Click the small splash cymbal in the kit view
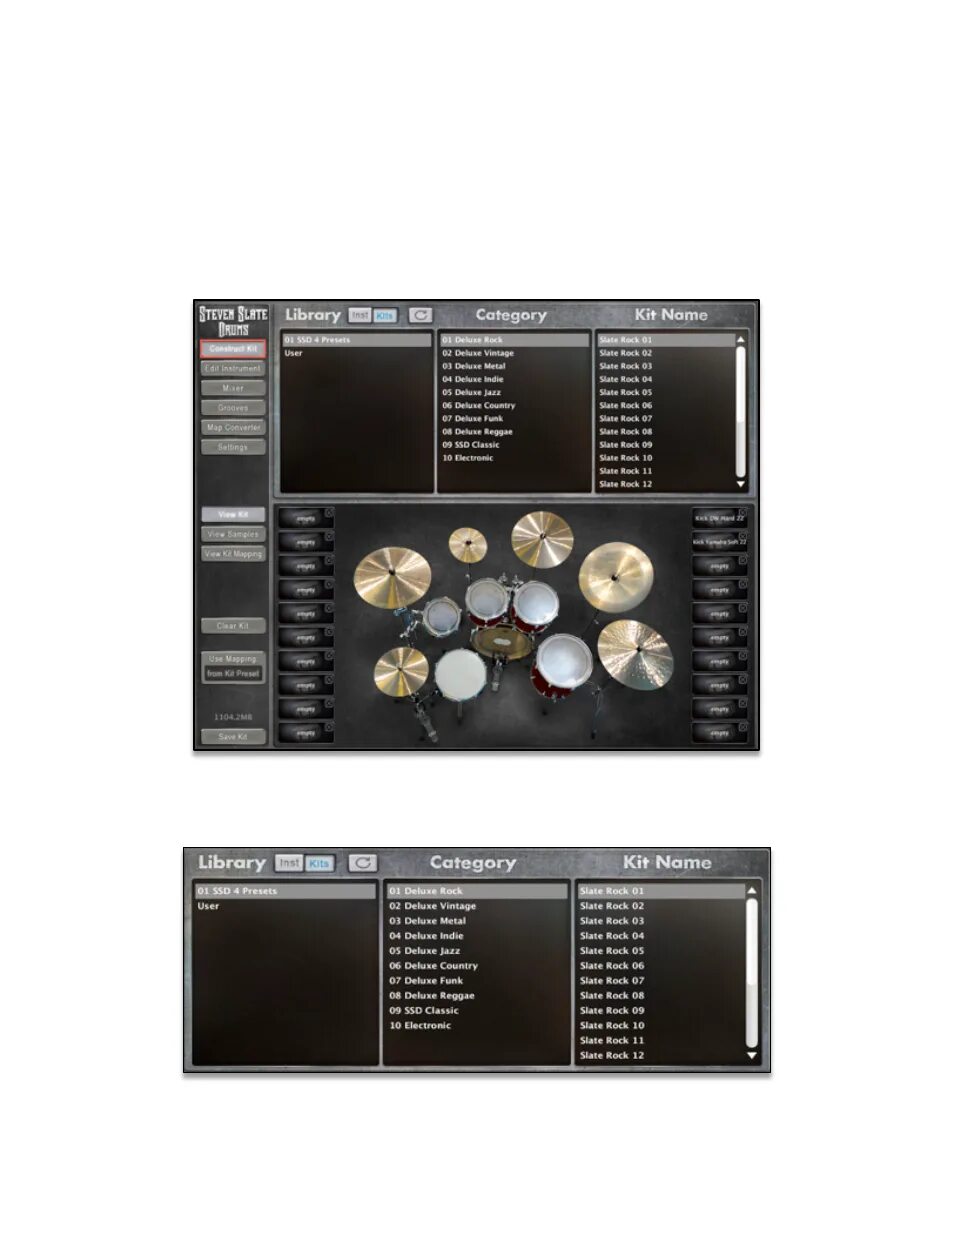 coord(467,545)
